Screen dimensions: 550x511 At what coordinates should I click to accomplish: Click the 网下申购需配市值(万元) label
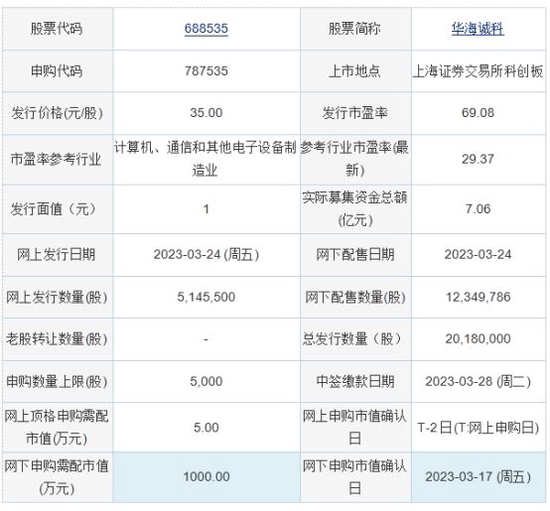pos(56,477)
